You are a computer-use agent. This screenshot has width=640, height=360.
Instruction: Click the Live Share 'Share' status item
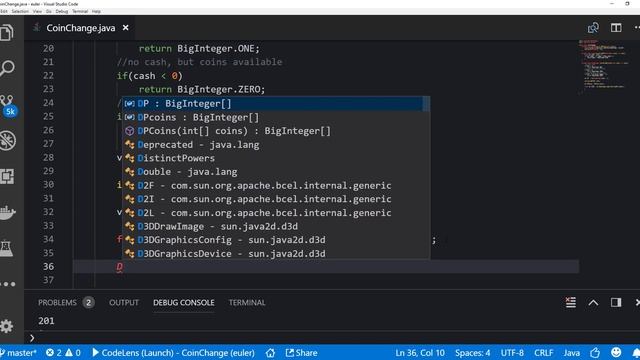301,353
